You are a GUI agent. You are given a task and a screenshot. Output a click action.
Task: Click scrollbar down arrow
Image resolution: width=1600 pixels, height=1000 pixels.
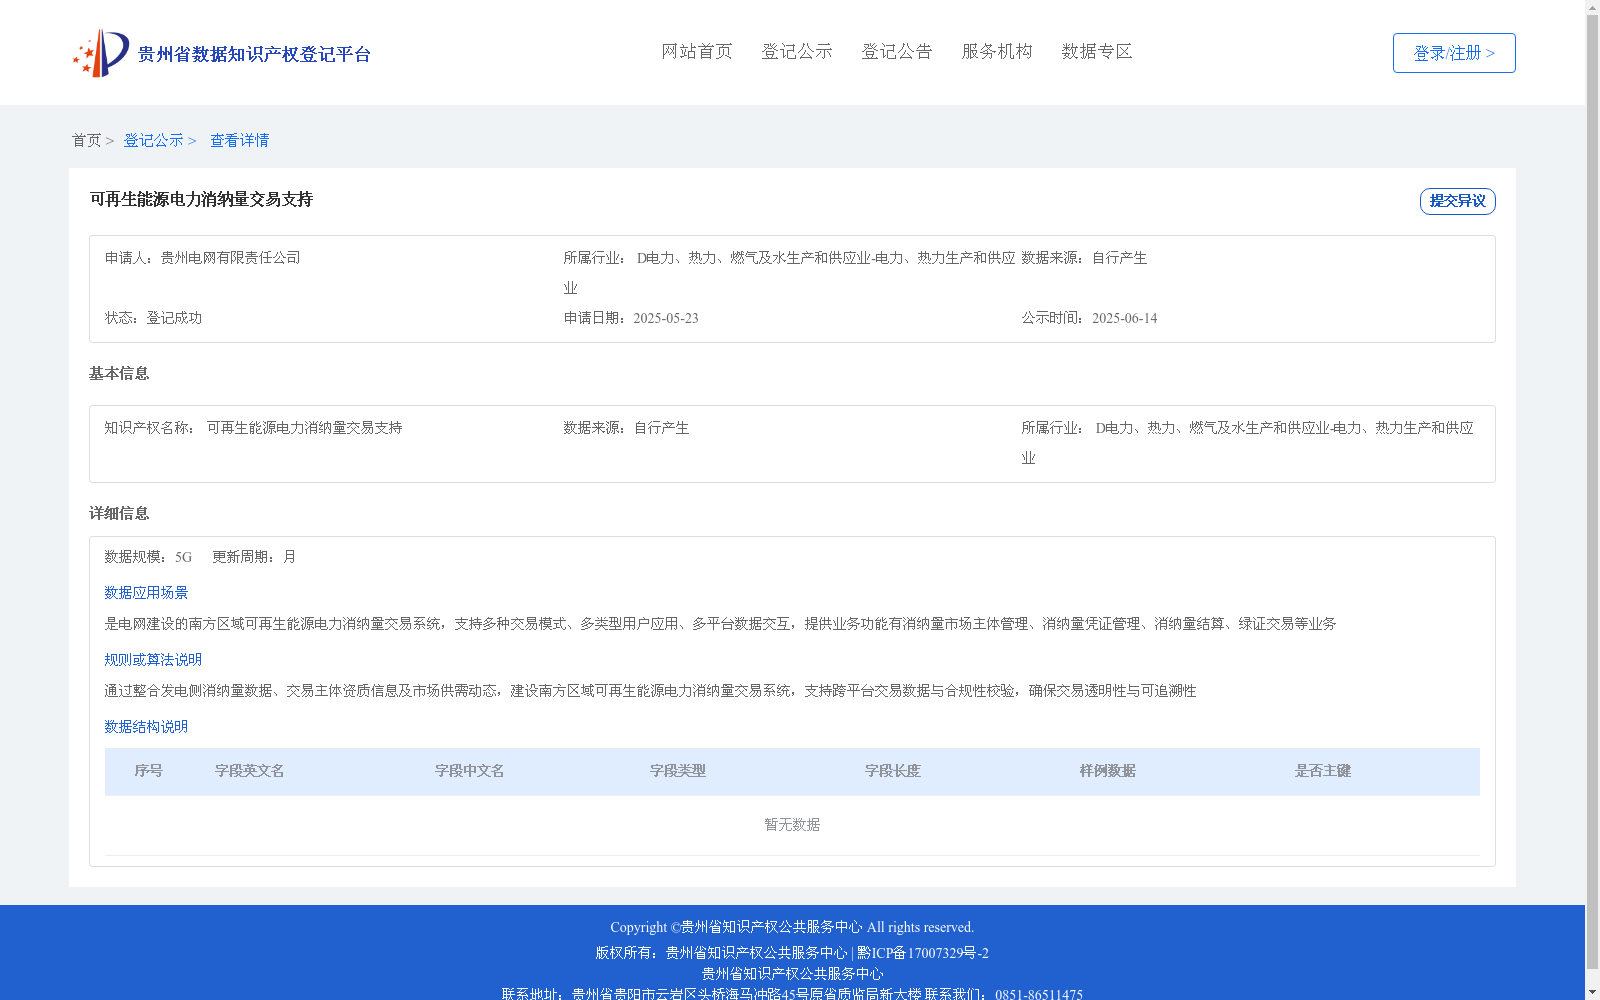(1592, 993)
